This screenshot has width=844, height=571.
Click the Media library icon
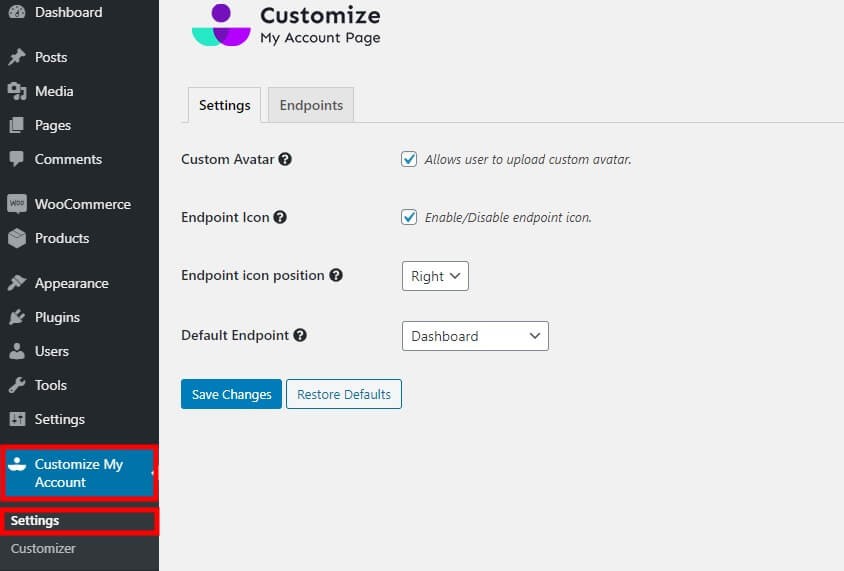pos(17,91)
